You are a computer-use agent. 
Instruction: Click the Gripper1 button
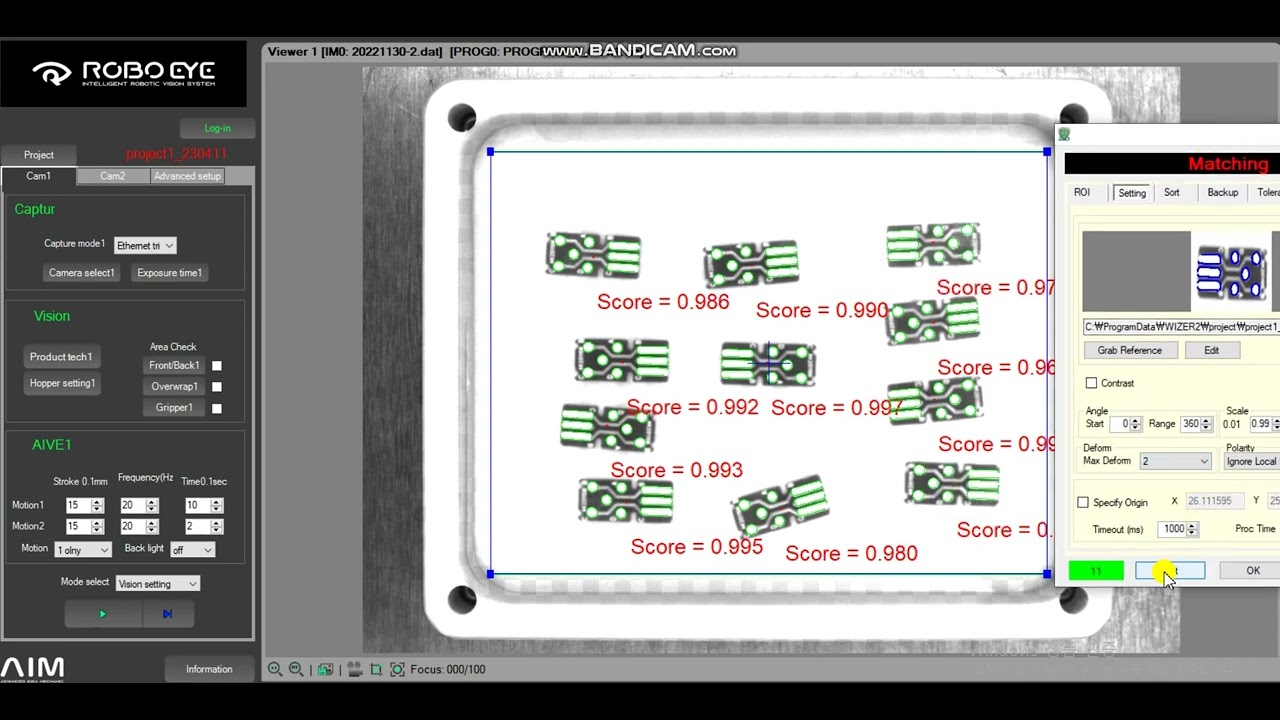174,408
